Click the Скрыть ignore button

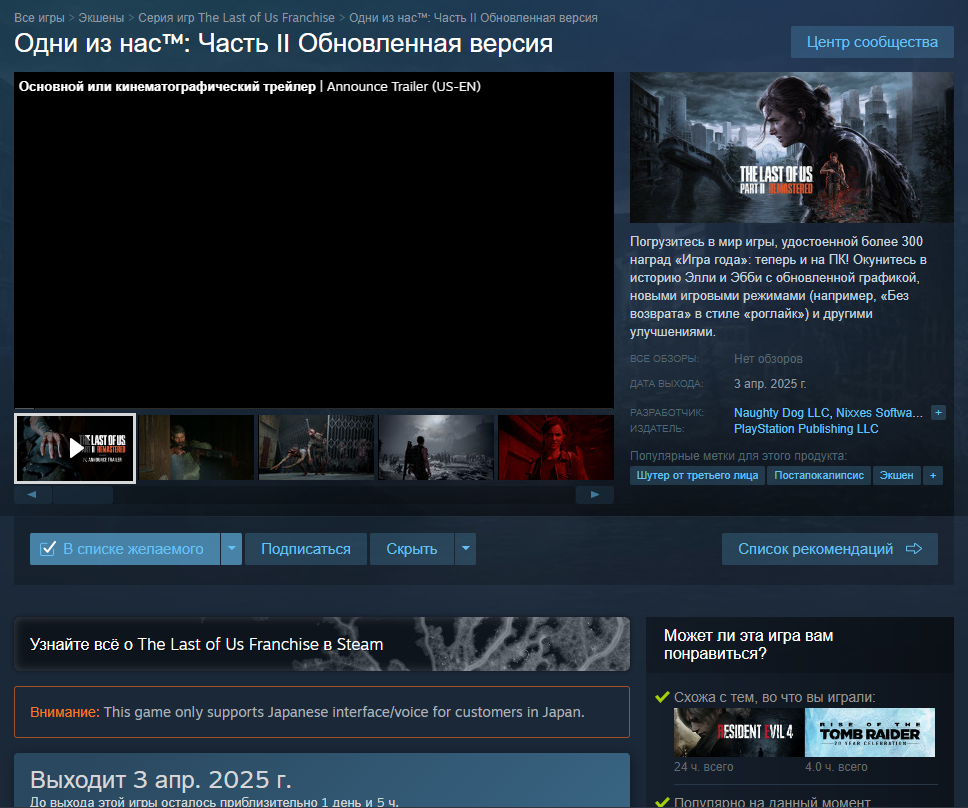[412, 549]
